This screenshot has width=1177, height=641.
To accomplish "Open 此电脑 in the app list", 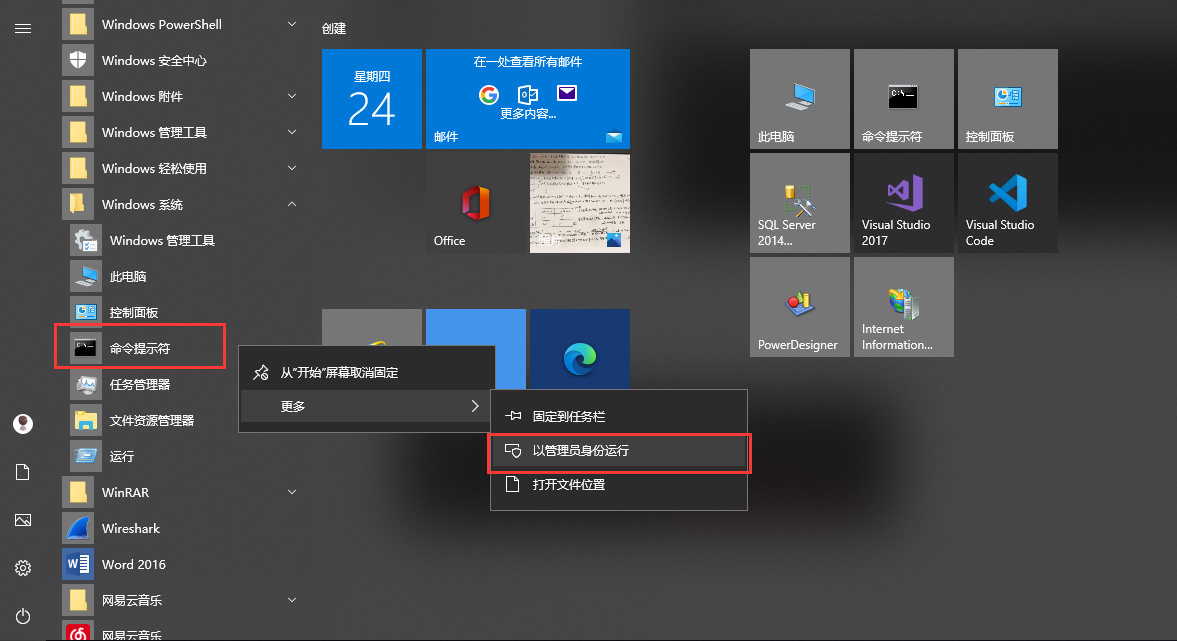I will click(184, 276).
